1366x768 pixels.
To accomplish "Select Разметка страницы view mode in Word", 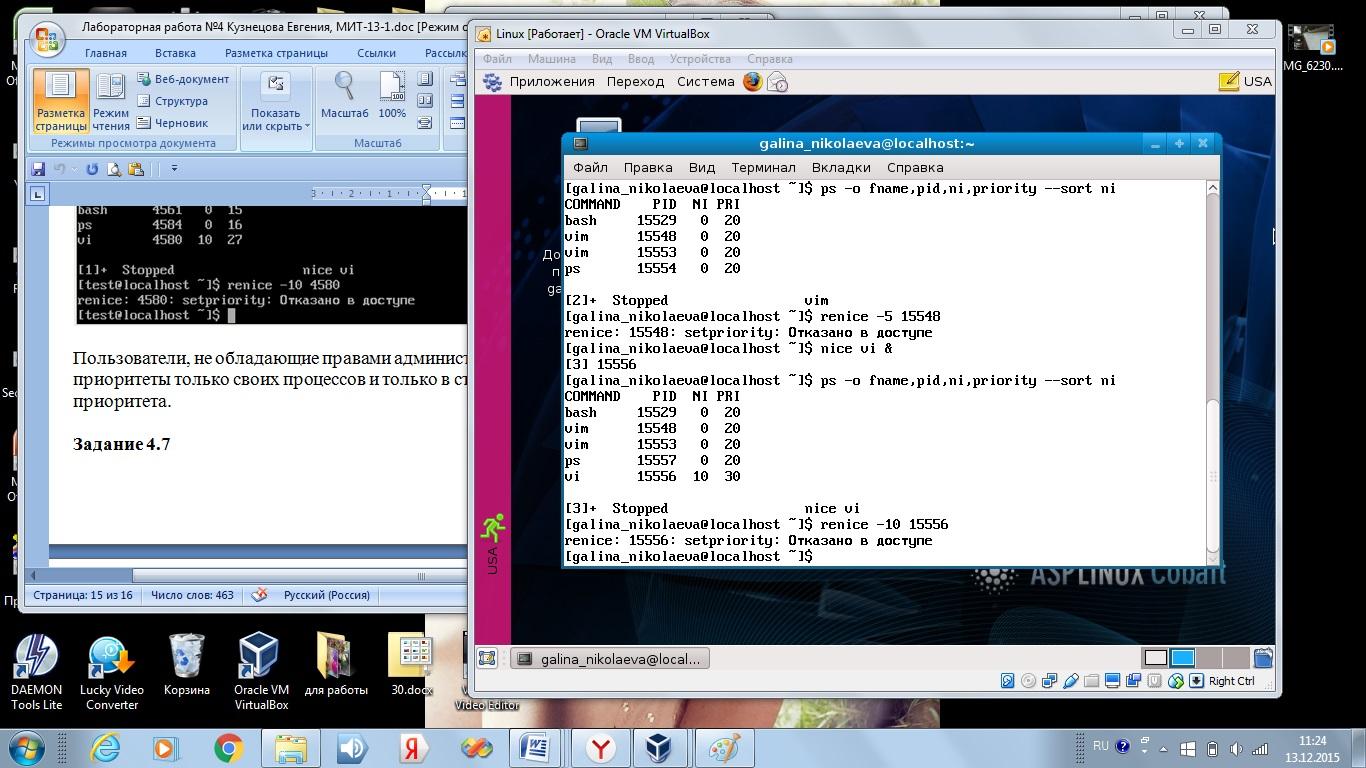I will 61,101.
